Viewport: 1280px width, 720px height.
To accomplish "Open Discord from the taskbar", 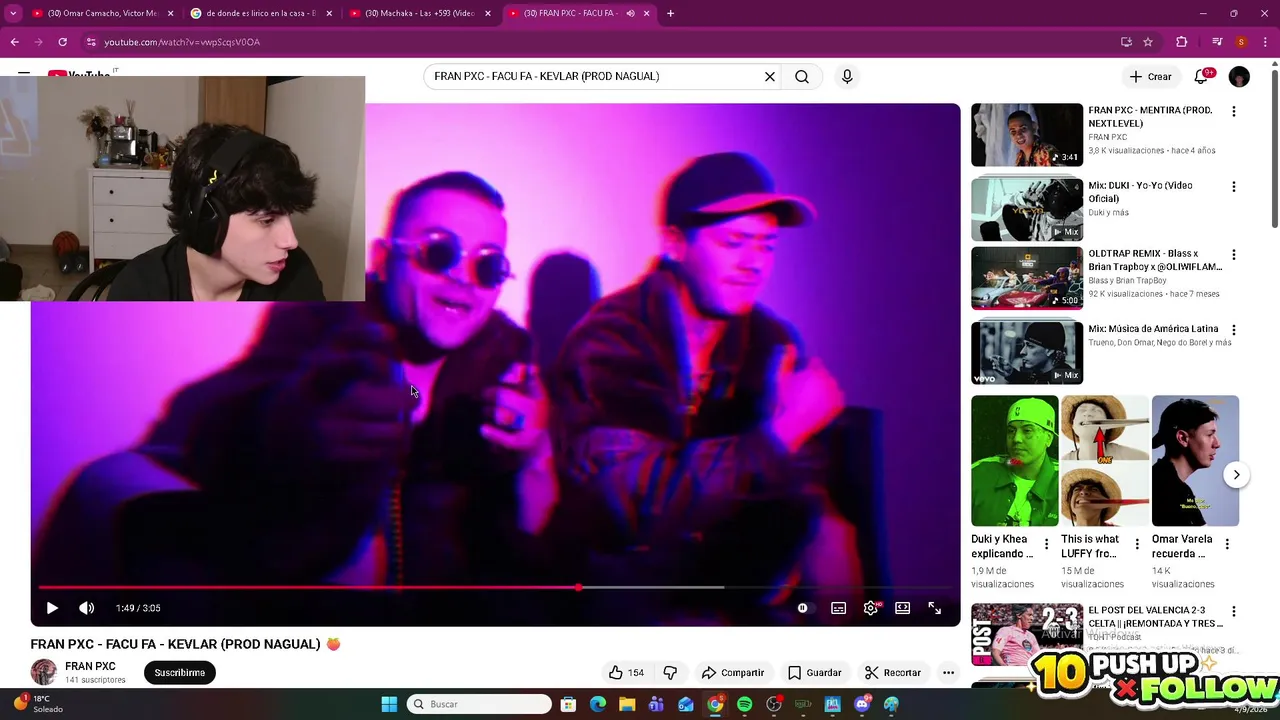I will pyautogui.click(x=862, y=704).
